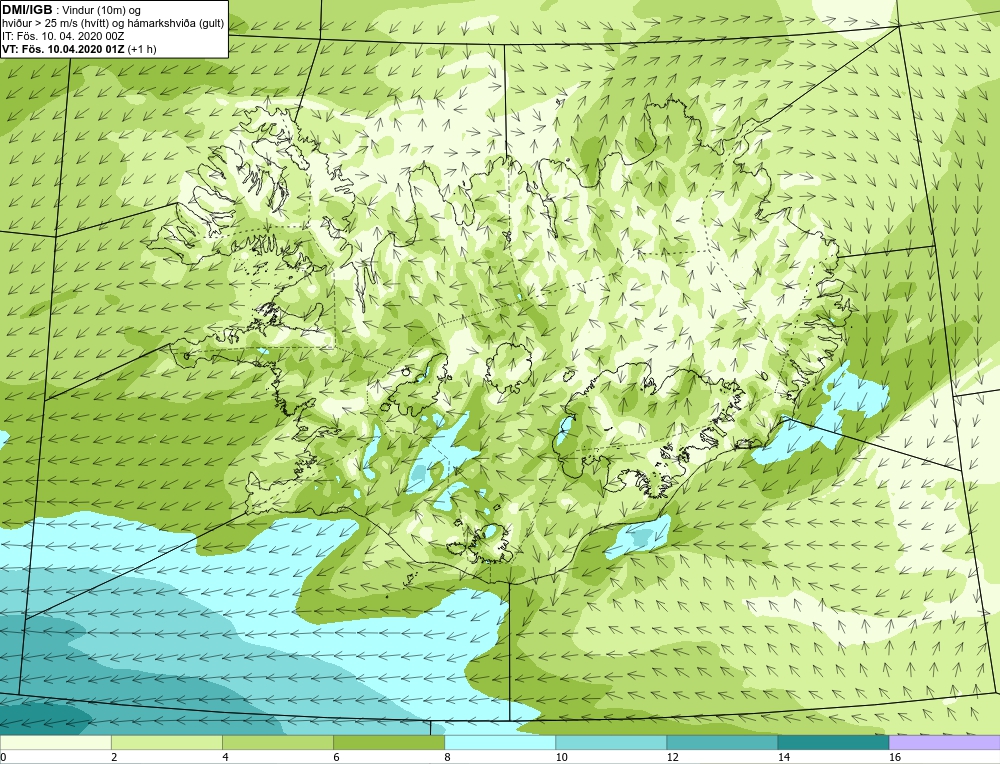
Task: Click the legend scale label '2'
Action: (x=114, y=757)
